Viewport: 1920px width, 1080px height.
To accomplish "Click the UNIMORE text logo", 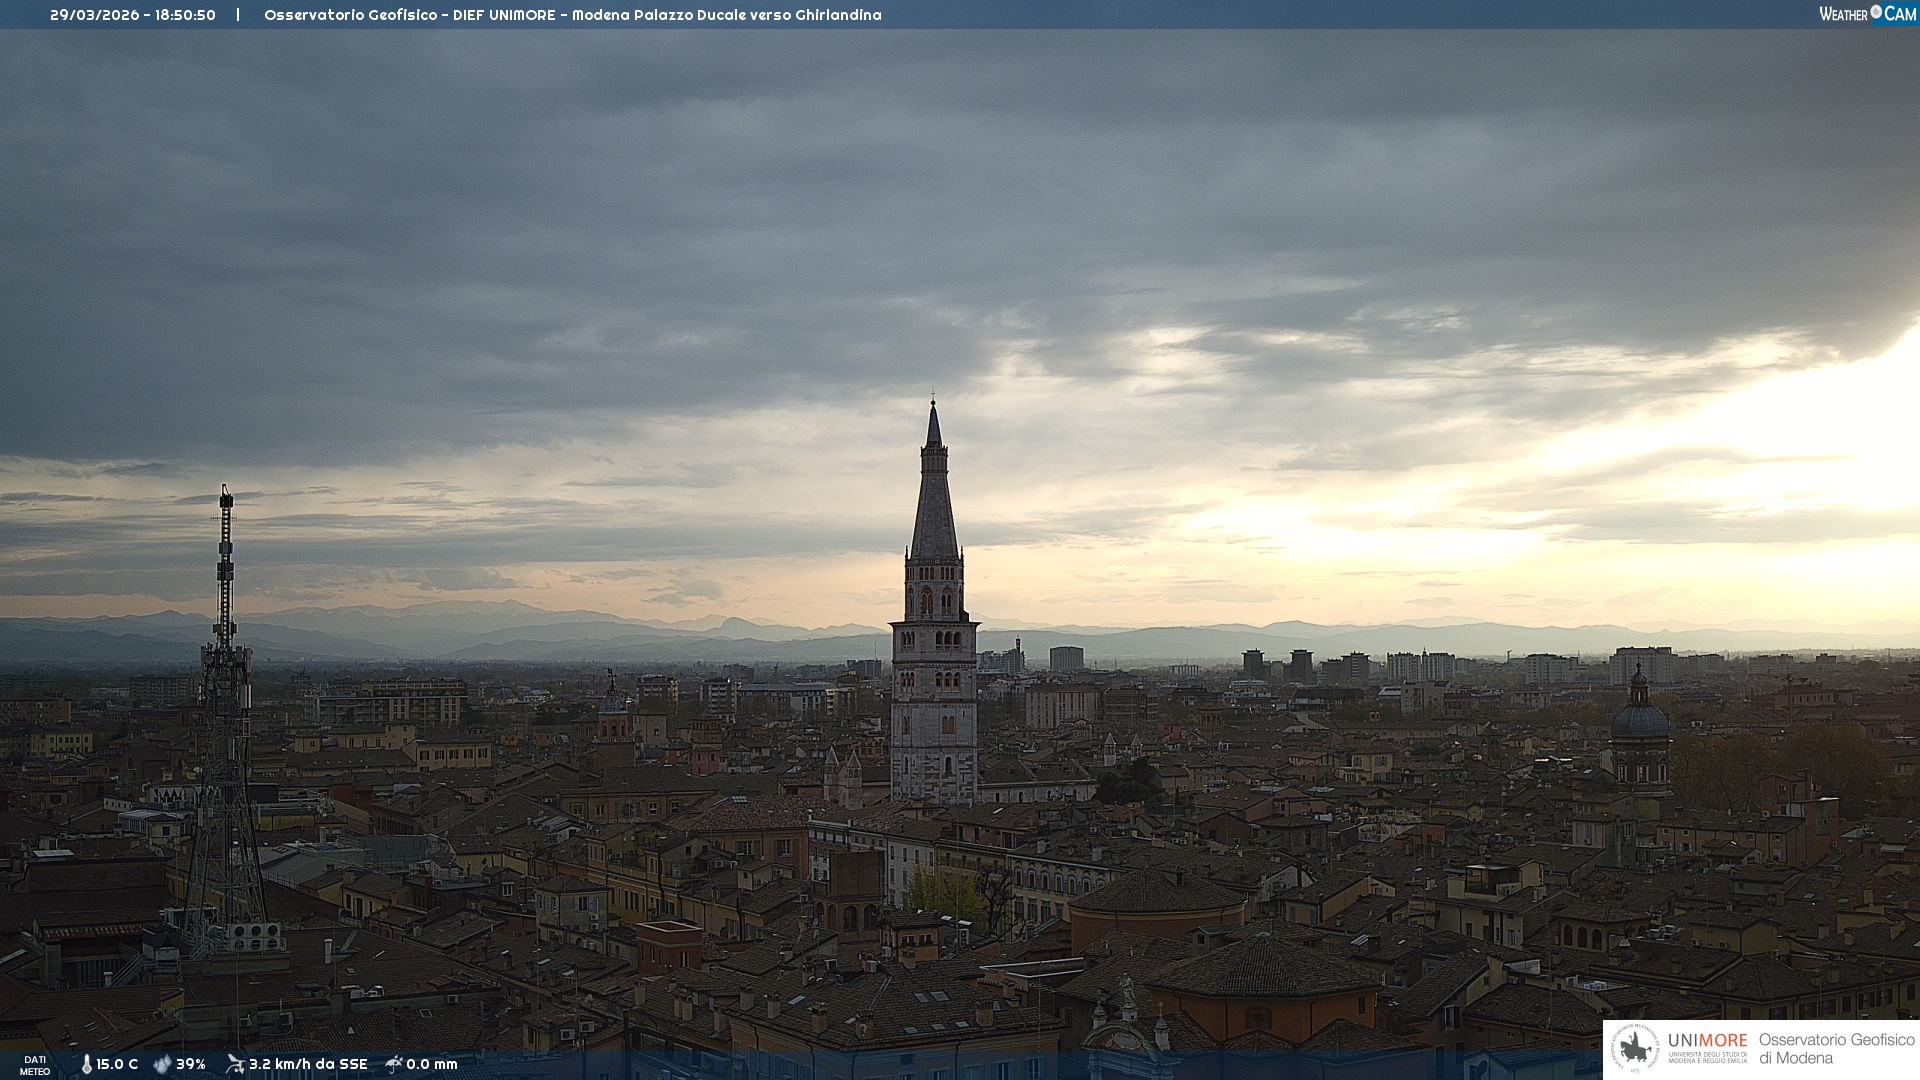I will (1707, 1041).
